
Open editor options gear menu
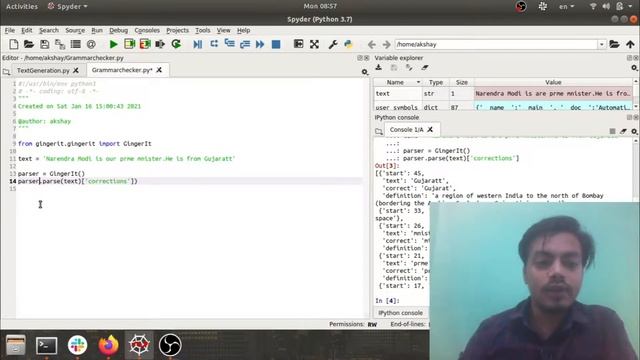point(364,72)
